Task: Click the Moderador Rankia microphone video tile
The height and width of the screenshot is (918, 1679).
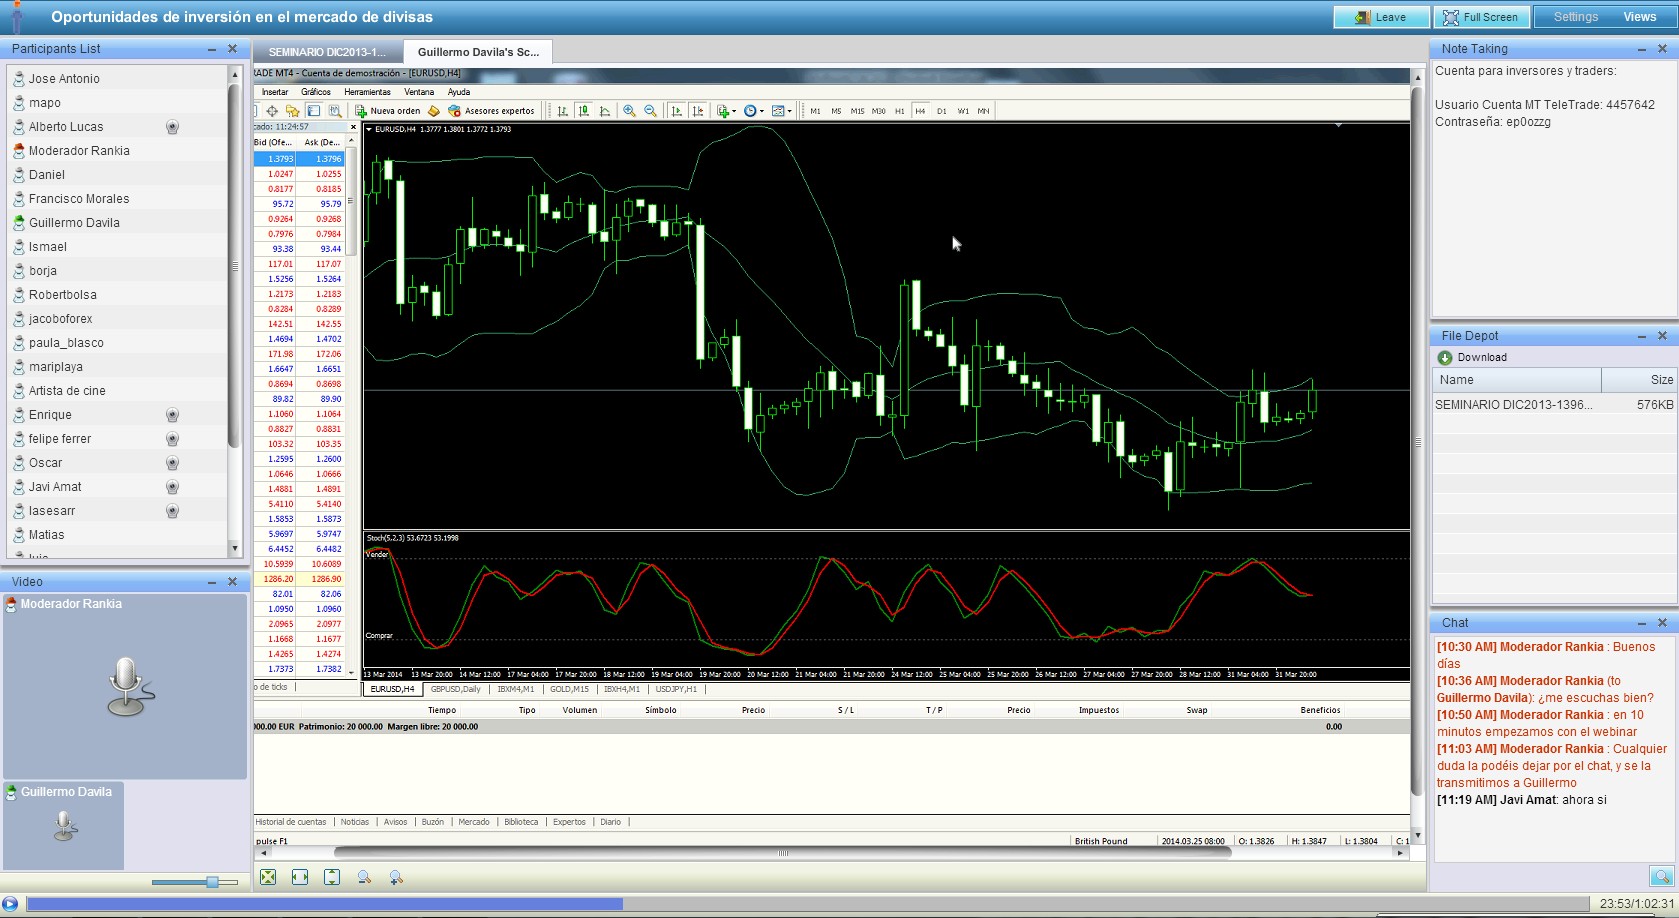Action: [125, 687]
